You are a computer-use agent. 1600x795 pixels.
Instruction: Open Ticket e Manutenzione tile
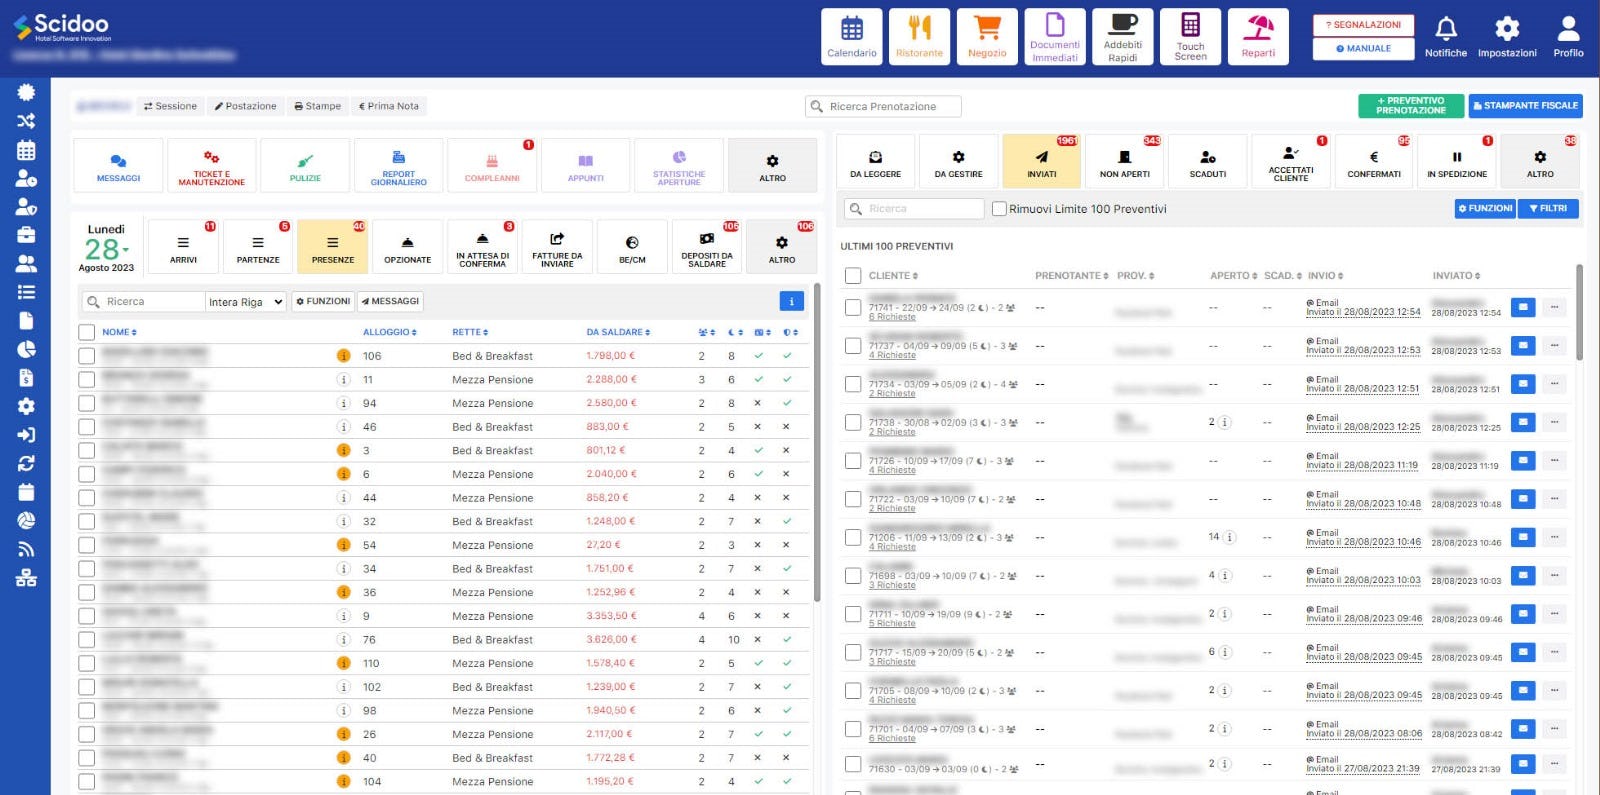tap(211, 165)
